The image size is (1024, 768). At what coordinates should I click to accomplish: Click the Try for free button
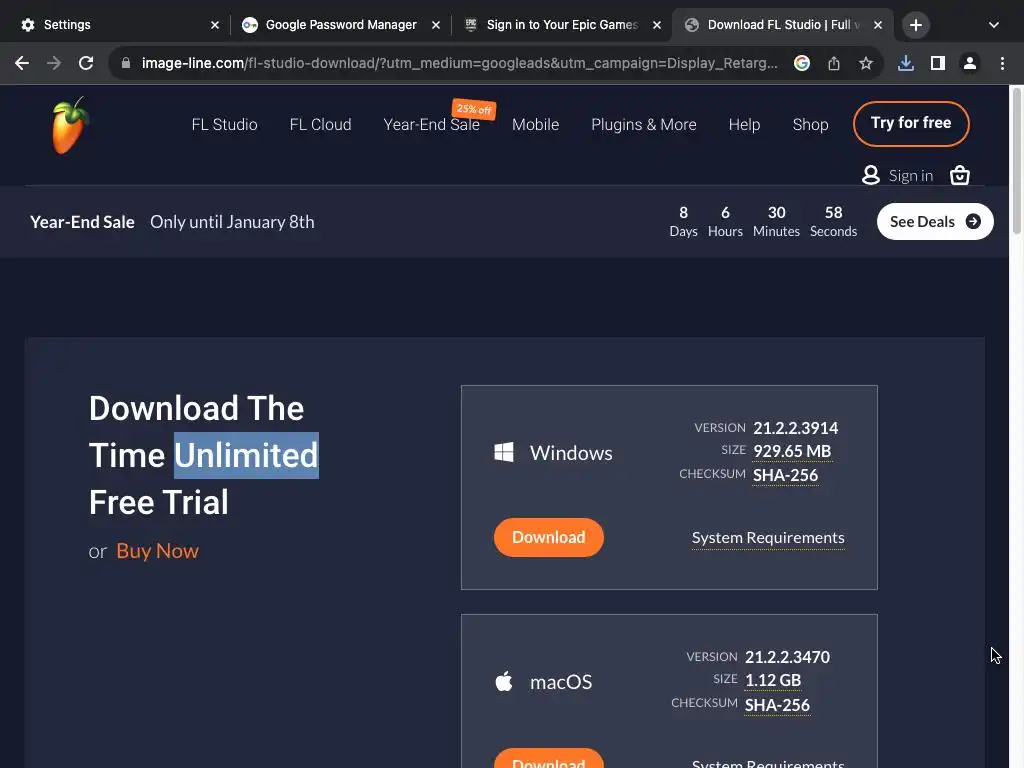[911, 123]
